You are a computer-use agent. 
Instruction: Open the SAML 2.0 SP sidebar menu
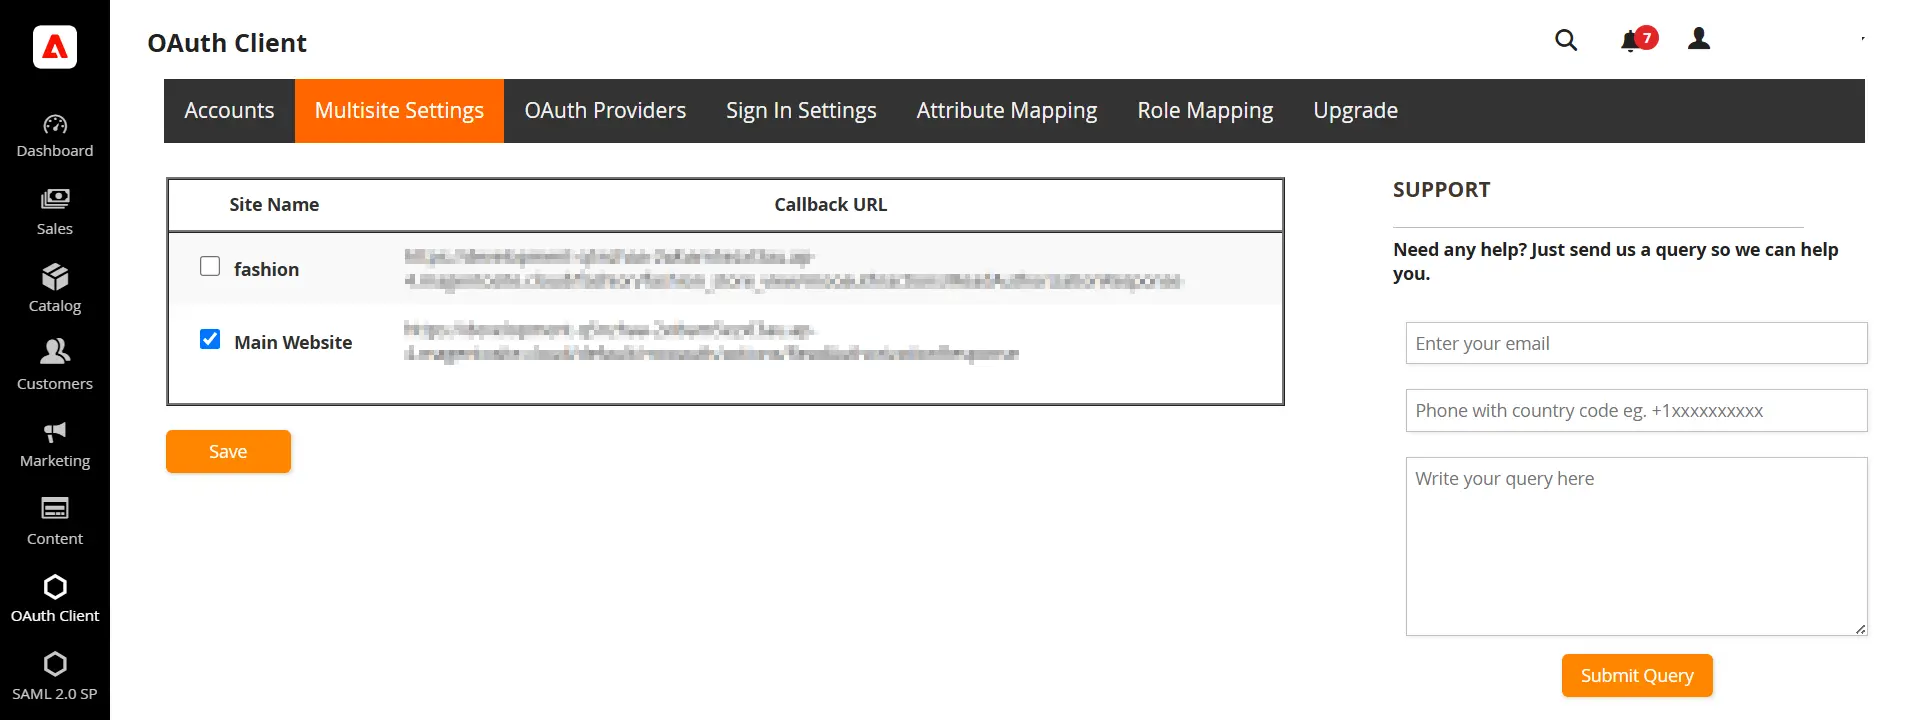tap(55, 676)
